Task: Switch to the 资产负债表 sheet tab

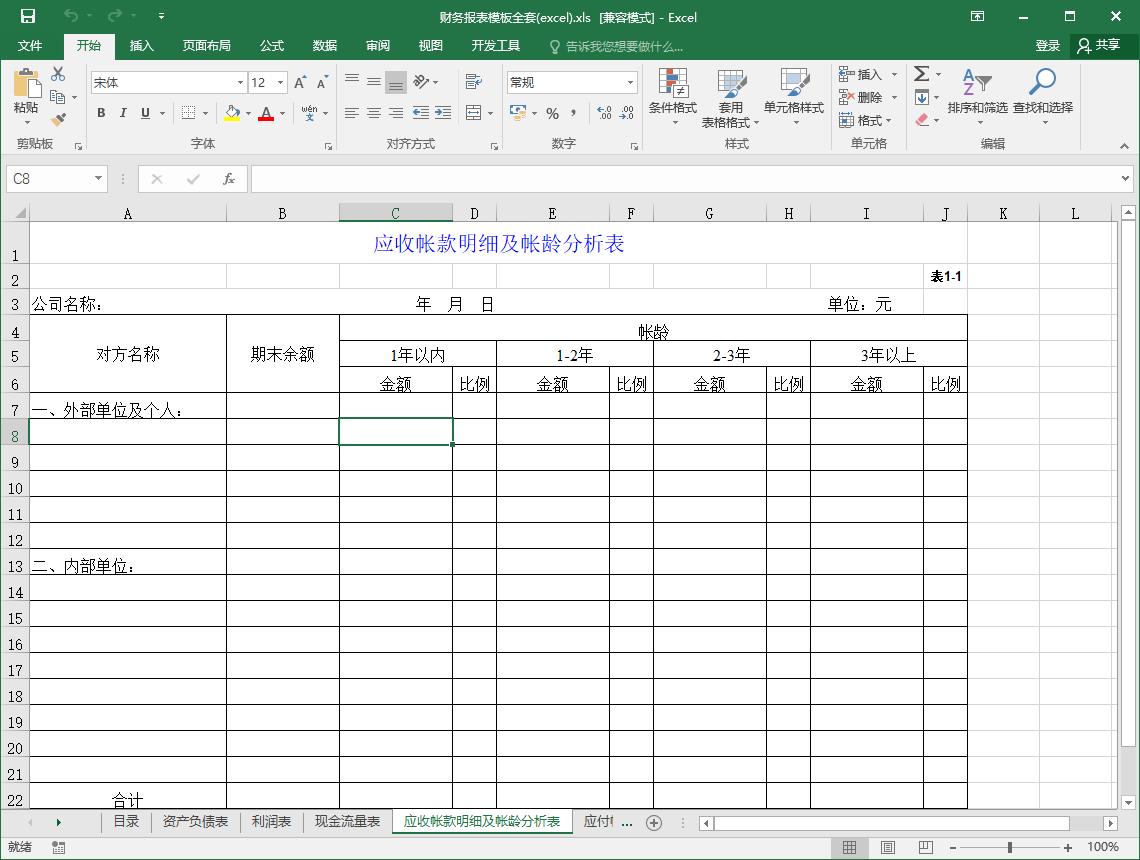Action: tap(195, 822)
